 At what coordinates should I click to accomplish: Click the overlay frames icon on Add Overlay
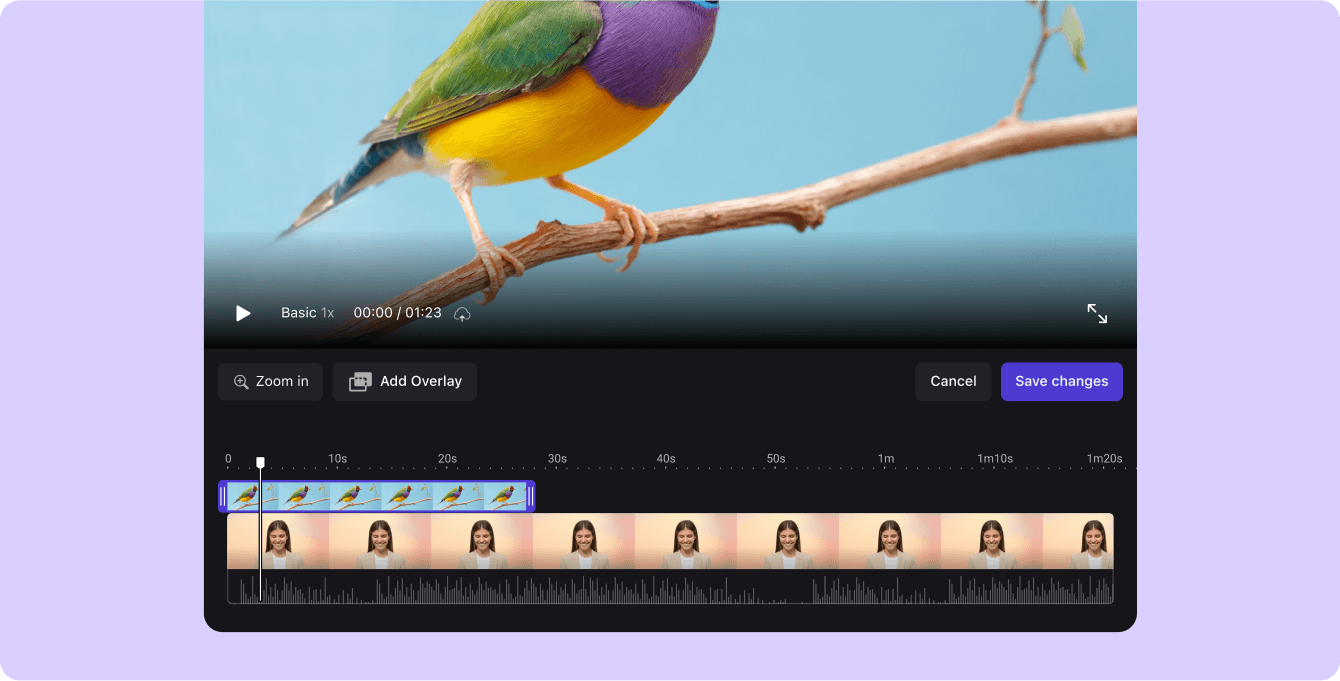tap(360, 381)
